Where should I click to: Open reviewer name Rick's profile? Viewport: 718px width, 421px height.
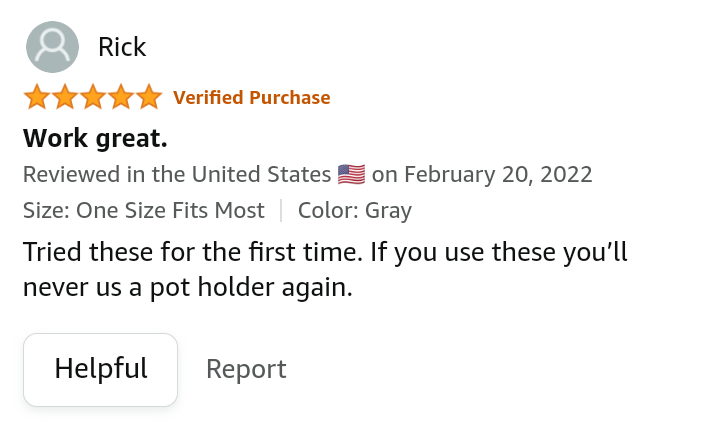click(122, 47)
